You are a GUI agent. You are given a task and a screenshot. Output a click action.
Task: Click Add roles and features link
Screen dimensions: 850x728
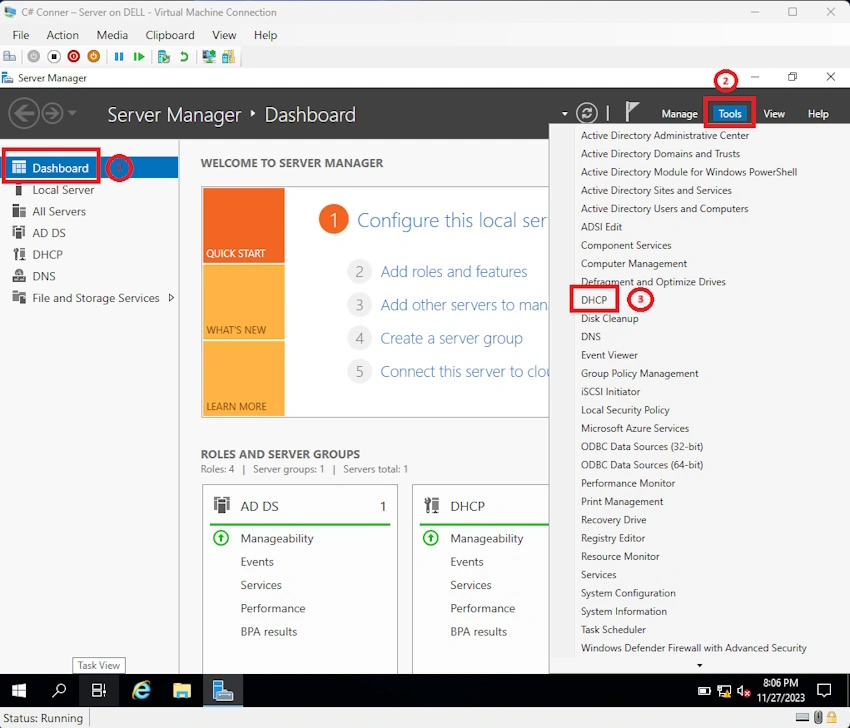453,271
